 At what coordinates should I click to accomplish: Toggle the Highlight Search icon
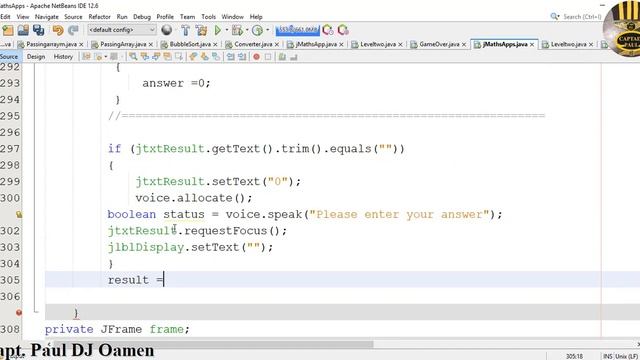[167, 57]
